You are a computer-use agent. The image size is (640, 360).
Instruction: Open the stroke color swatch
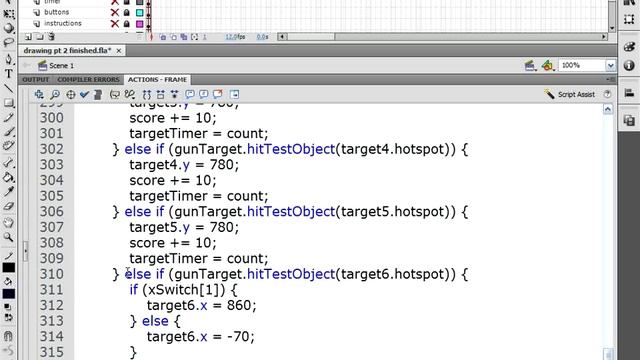(9, 268)
